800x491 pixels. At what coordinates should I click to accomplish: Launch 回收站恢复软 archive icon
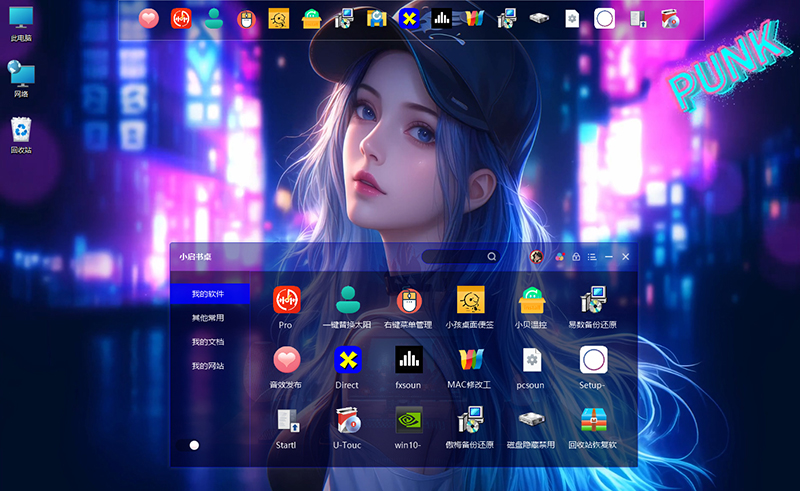593,420
